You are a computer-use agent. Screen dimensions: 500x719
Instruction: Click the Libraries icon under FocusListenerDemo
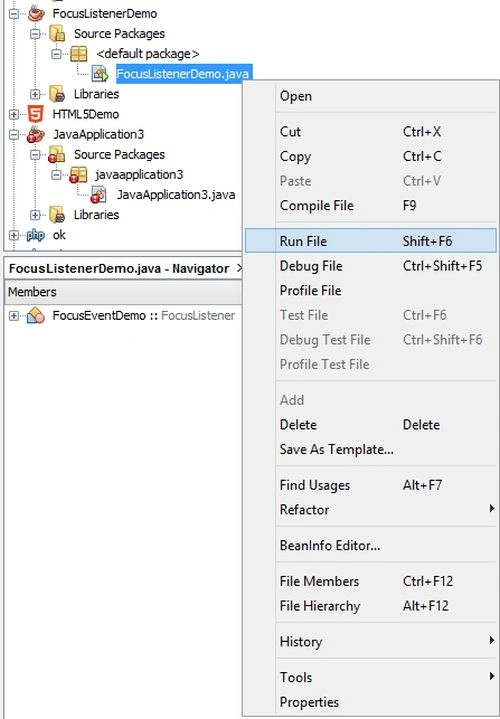point(57,94)
